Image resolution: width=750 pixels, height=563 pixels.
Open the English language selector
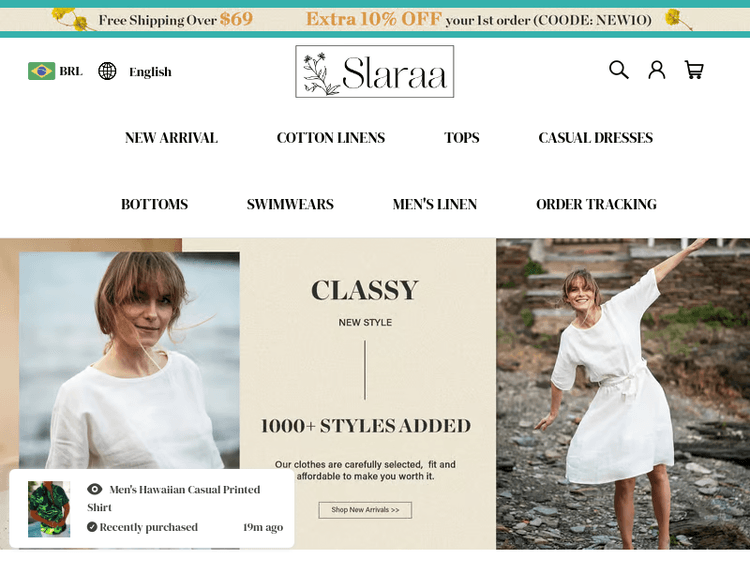[x=150, y=72]
